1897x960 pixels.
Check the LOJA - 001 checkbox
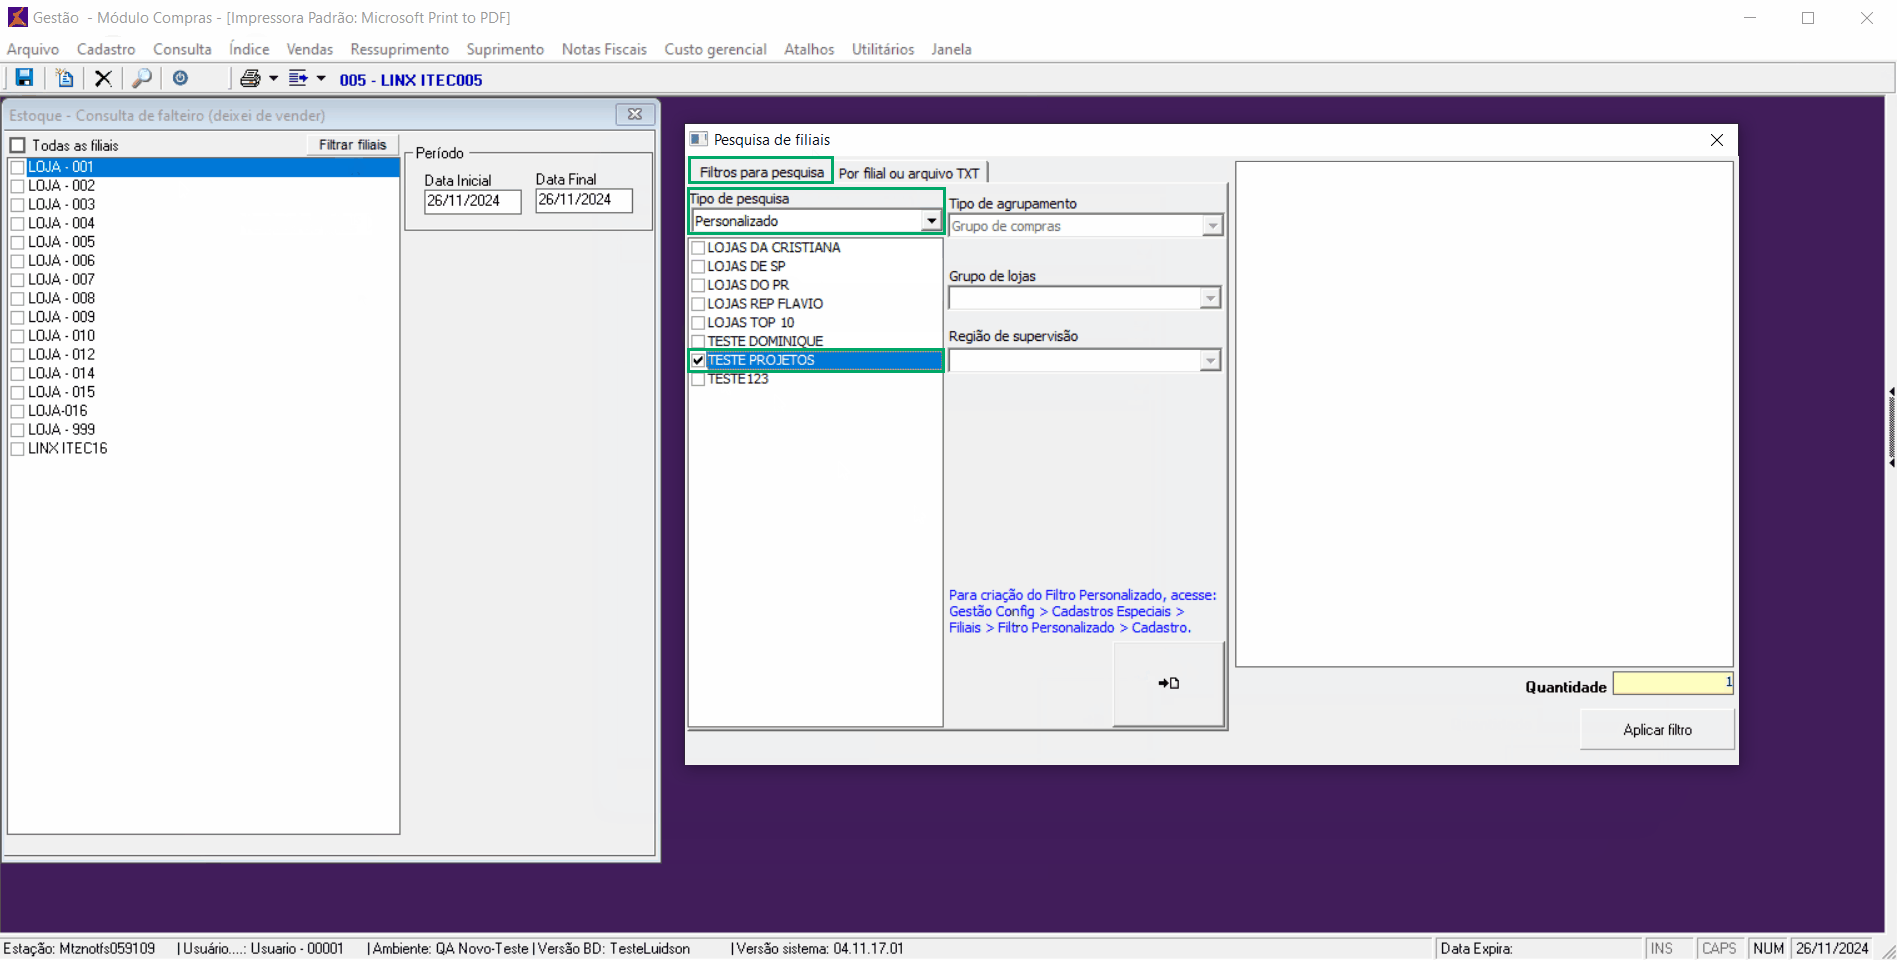click(x=17, y=167)
